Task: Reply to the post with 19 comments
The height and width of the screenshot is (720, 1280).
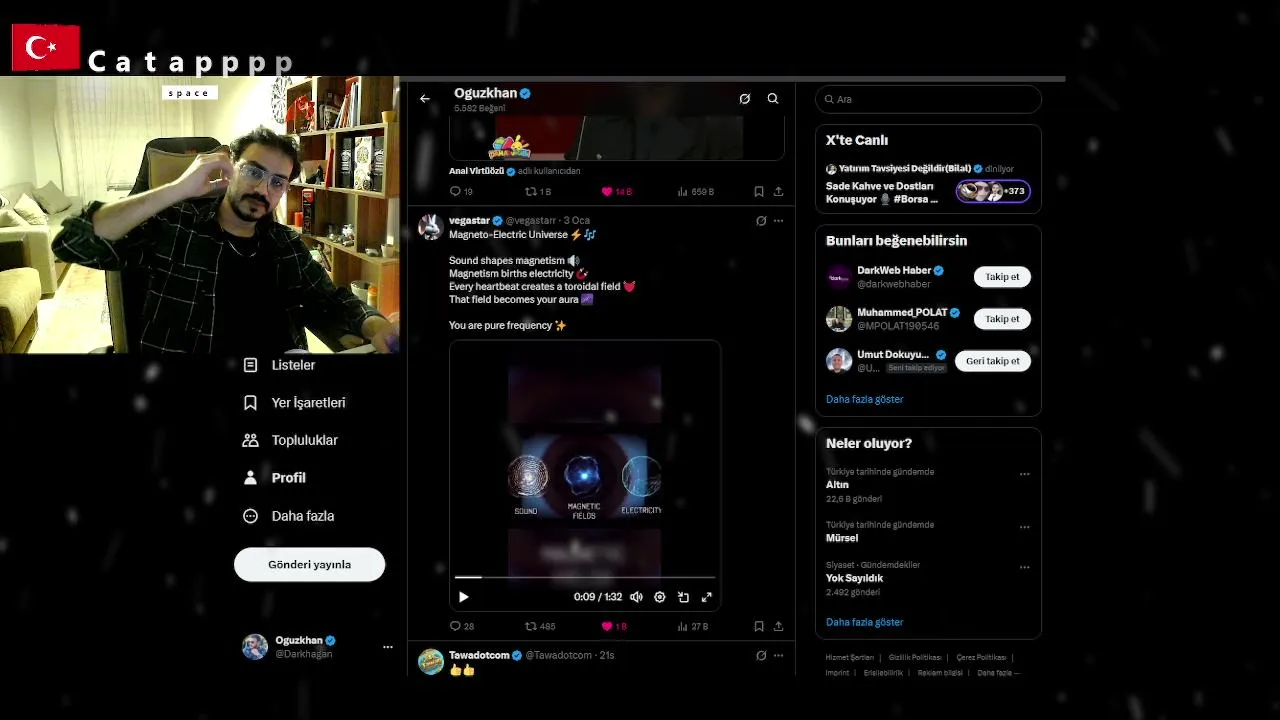Action: (461, 192)
